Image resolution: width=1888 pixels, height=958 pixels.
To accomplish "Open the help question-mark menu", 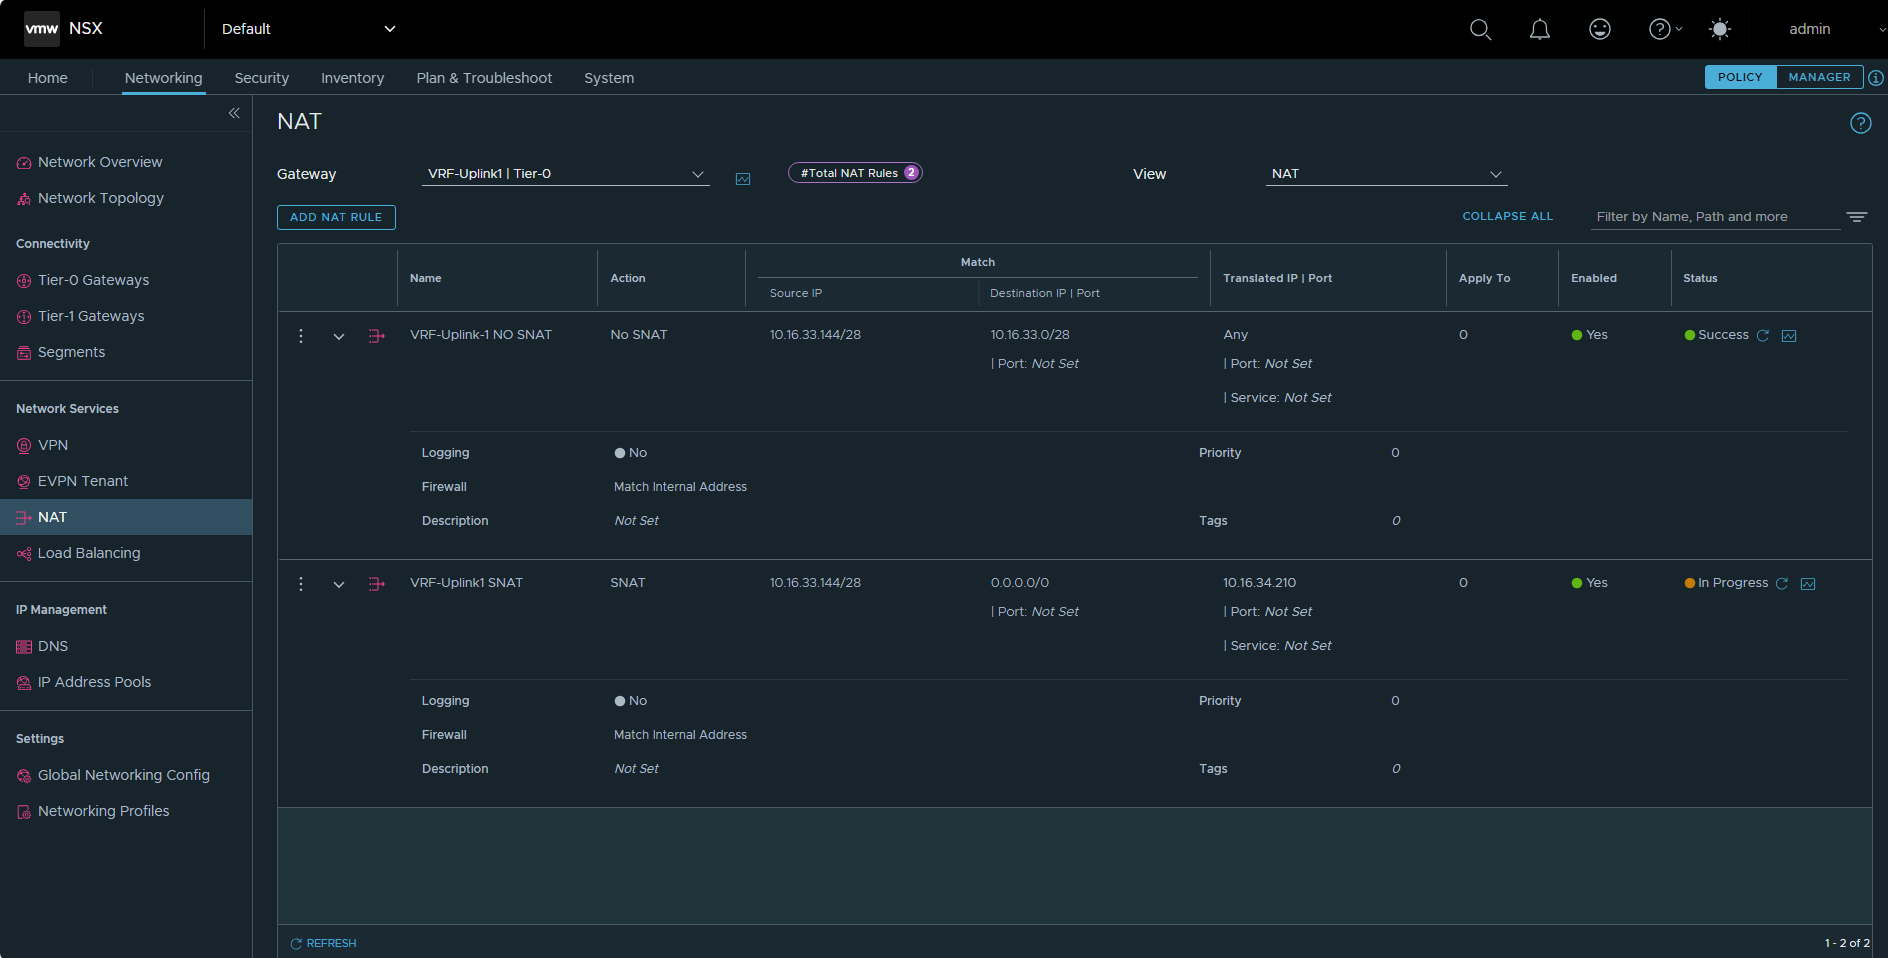I will point(1665,29).
